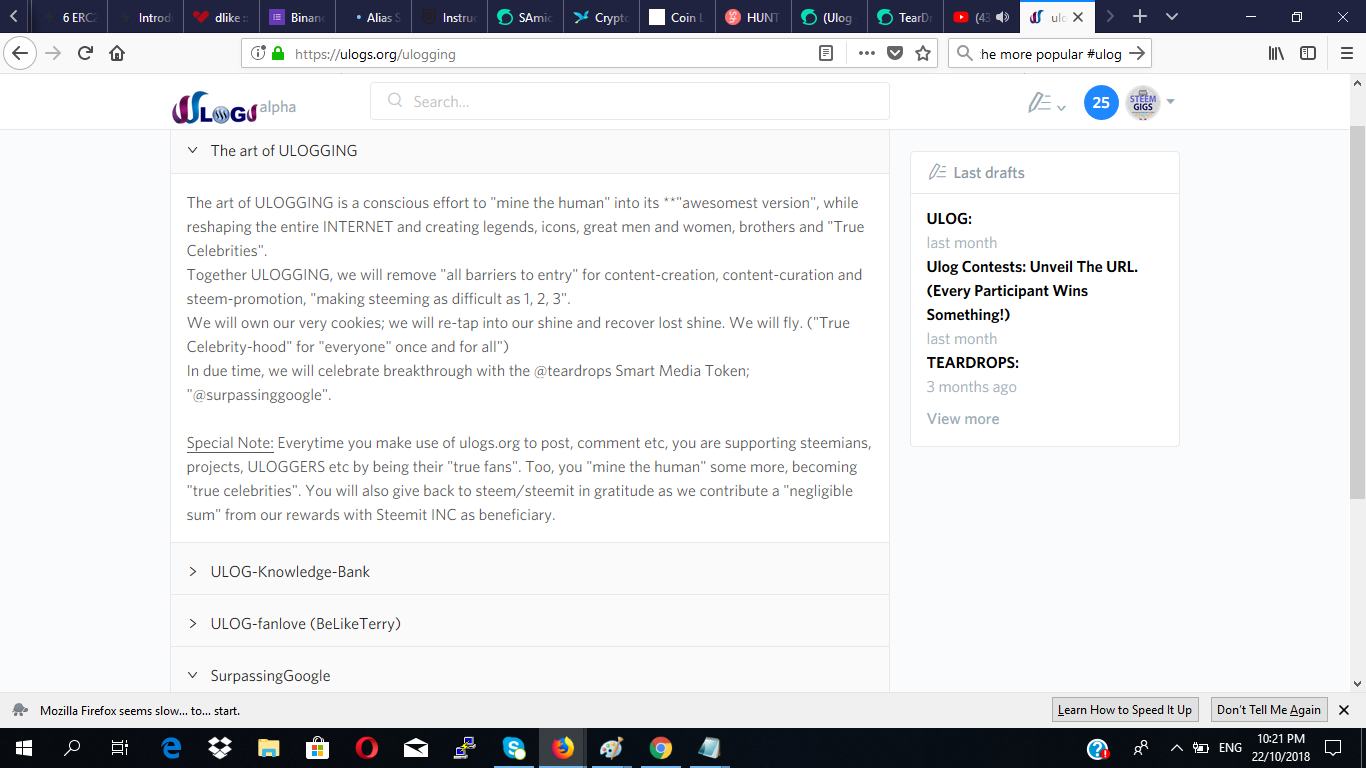Open the TEARDROPS: draft

[973, 363]
